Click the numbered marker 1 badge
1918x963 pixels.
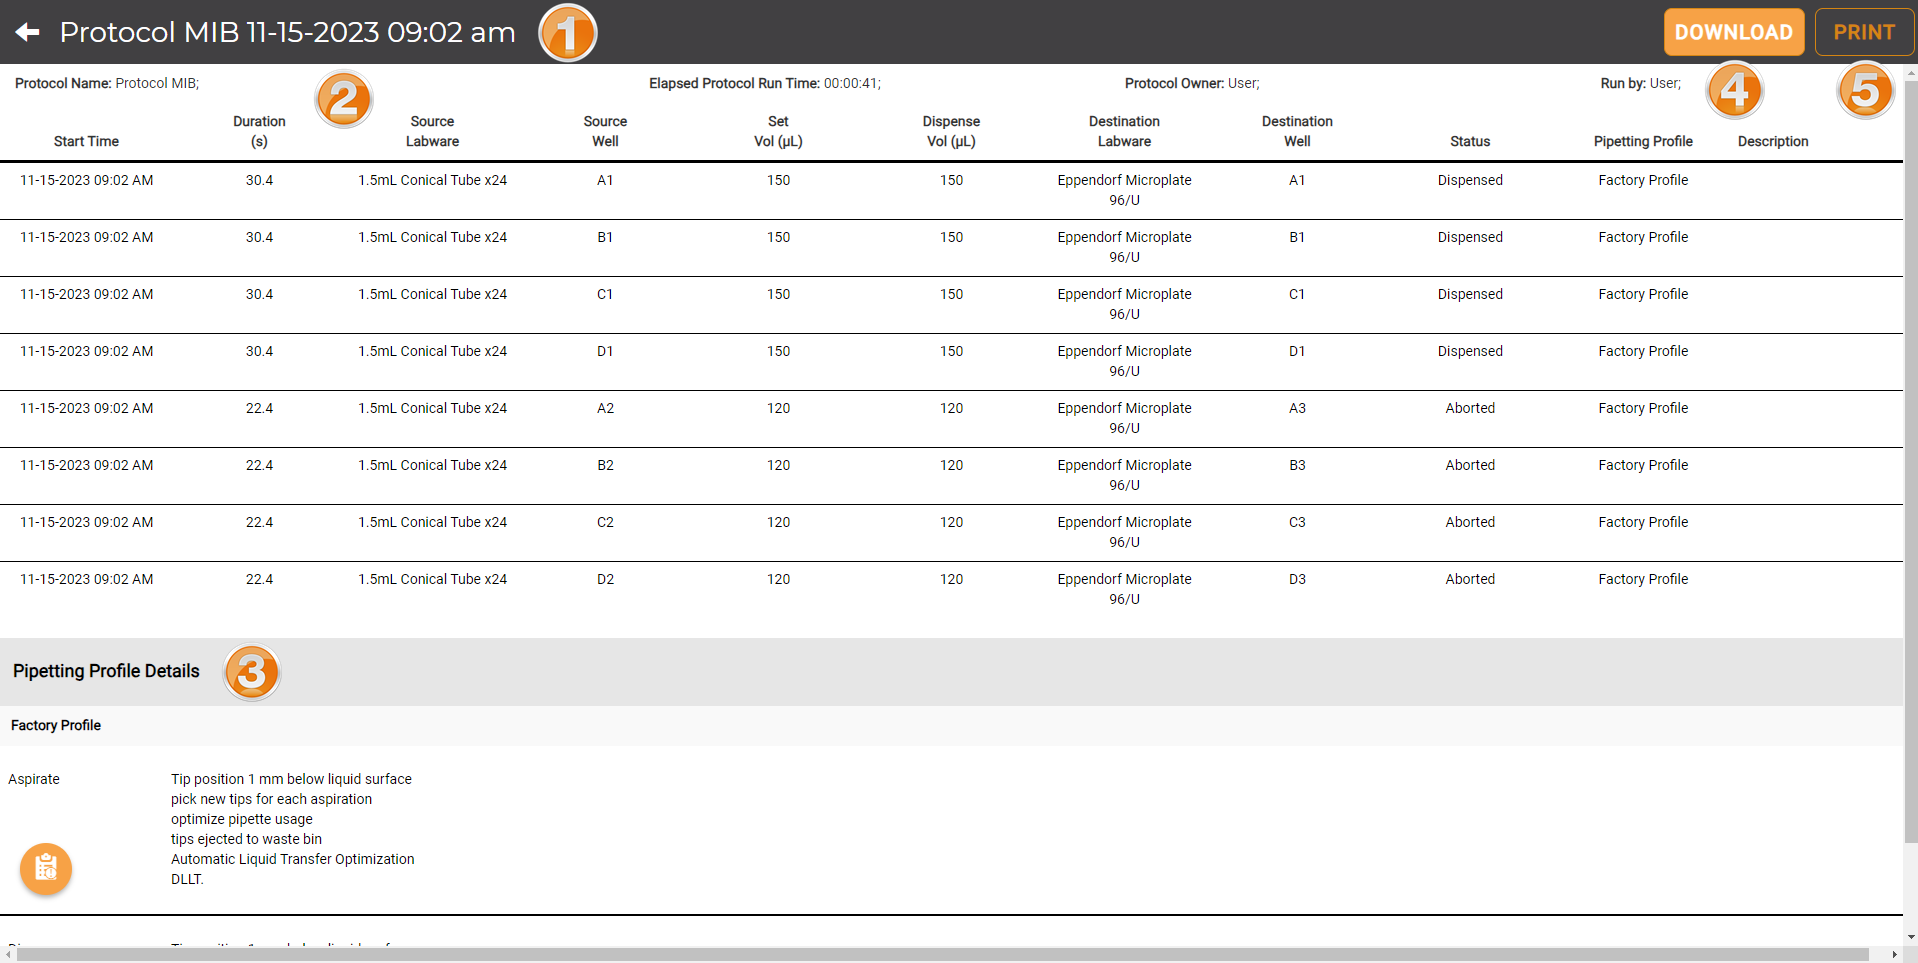567,34
